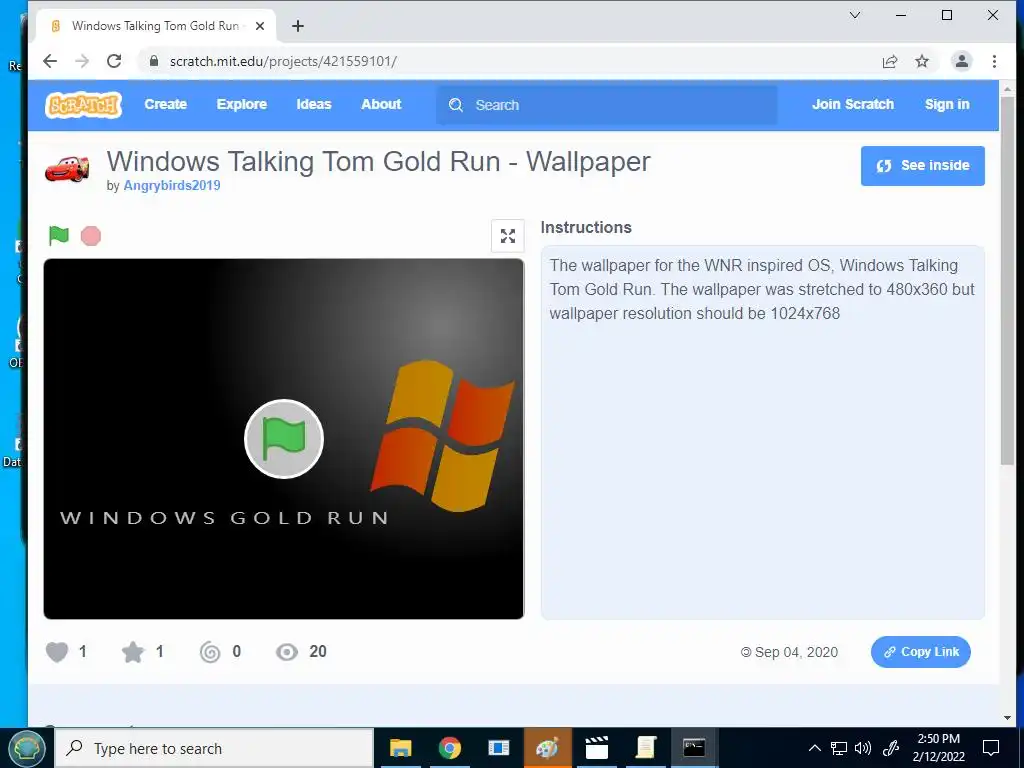The height and width of the screenshot is (768, 1024).
Task: Click the project title heading text
Action: point(379,162)
